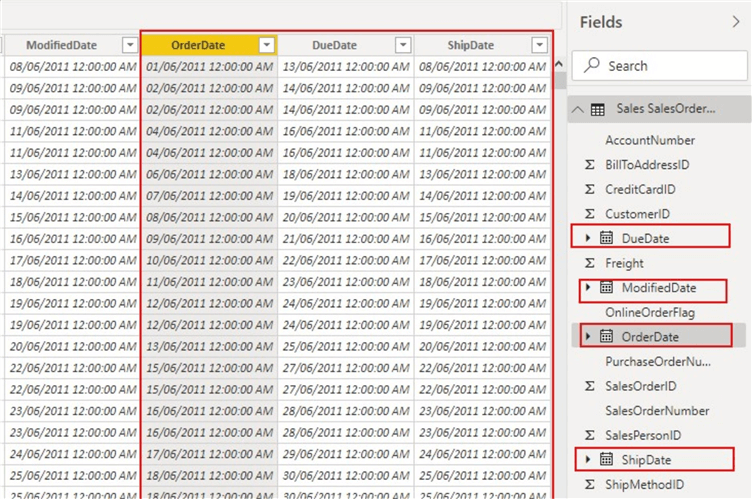This screenshot has height=499, width=752.
Task: Click the sigma icon beside BillToAddressID
Action: 589,165
